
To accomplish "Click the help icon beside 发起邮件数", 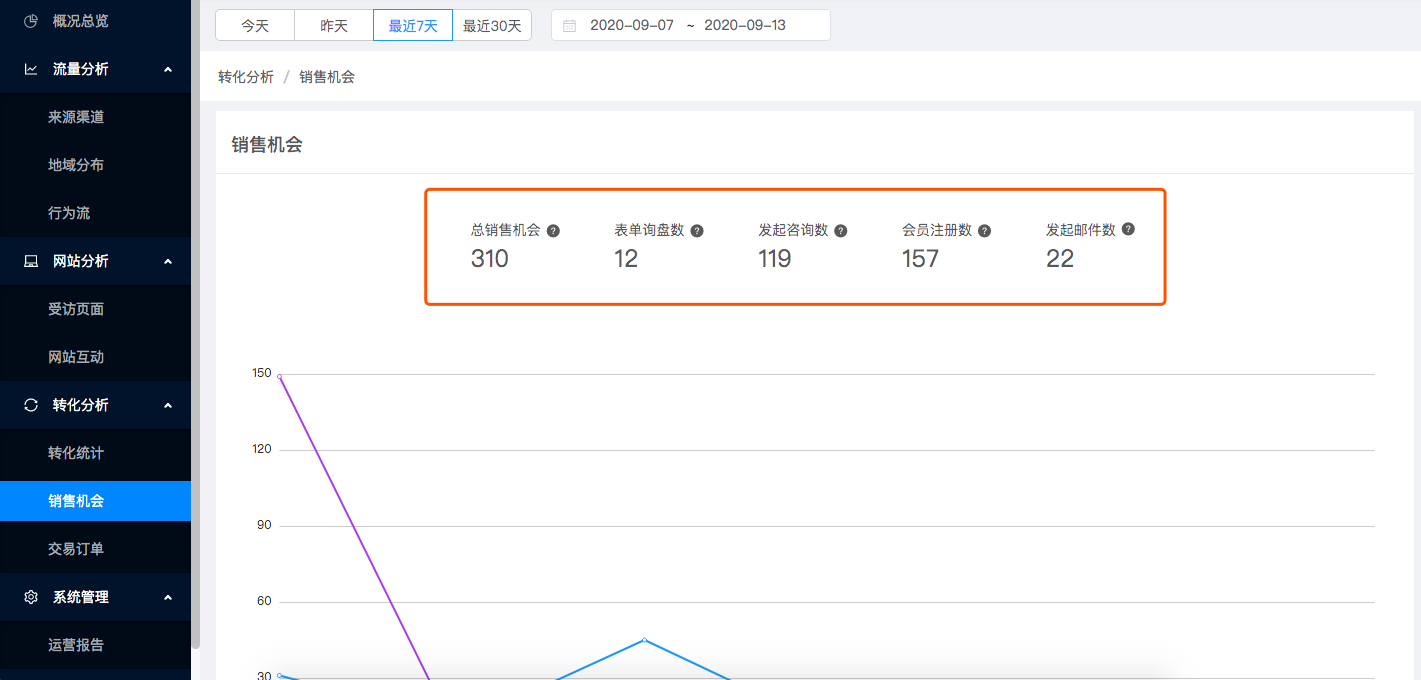I will (1128, 229).
